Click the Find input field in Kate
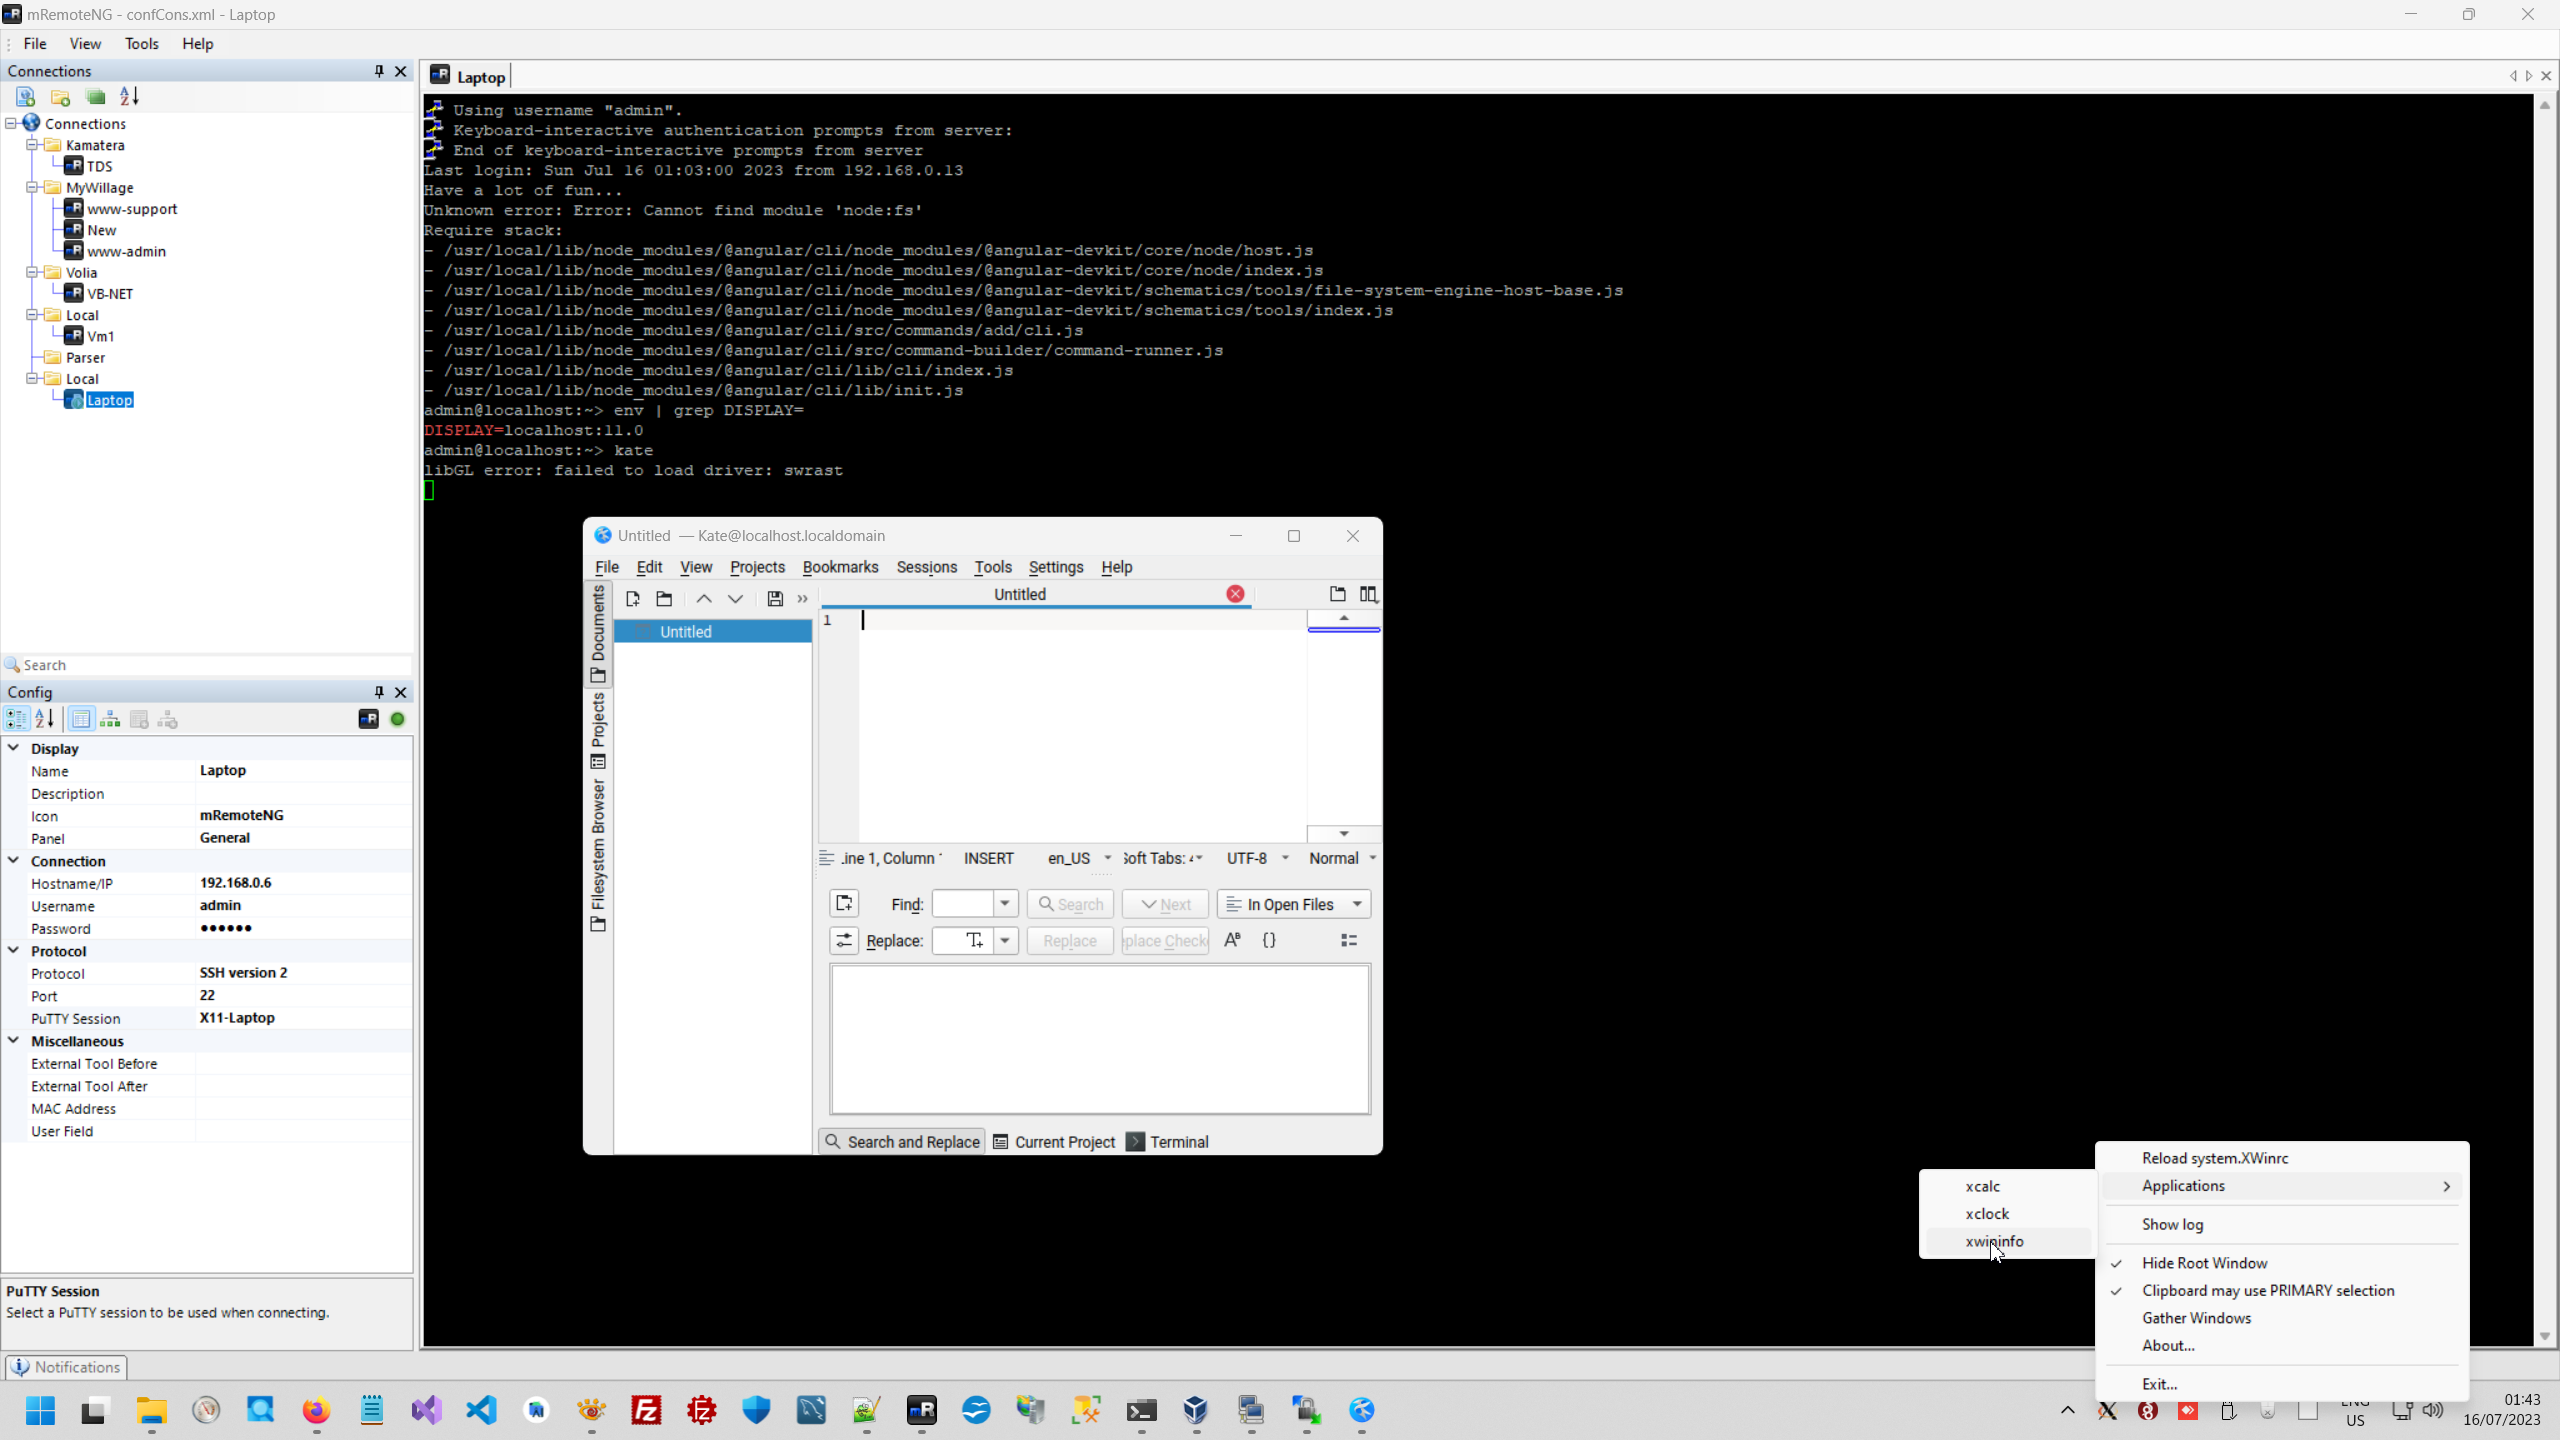The image size is (2560, 1440). tap(962, 904)
